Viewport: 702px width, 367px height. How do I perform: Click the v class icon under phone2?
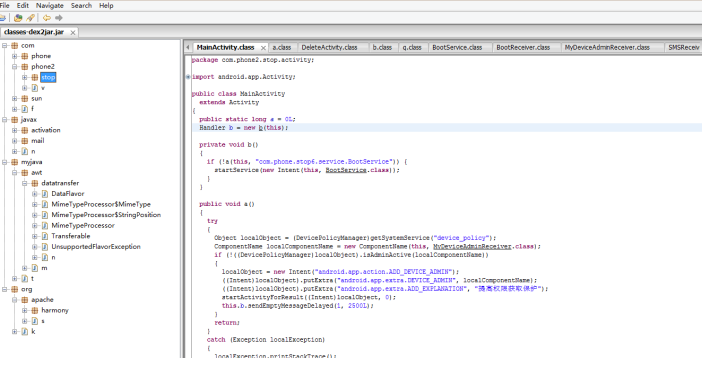pyautogui.click(x=35, y=88)
